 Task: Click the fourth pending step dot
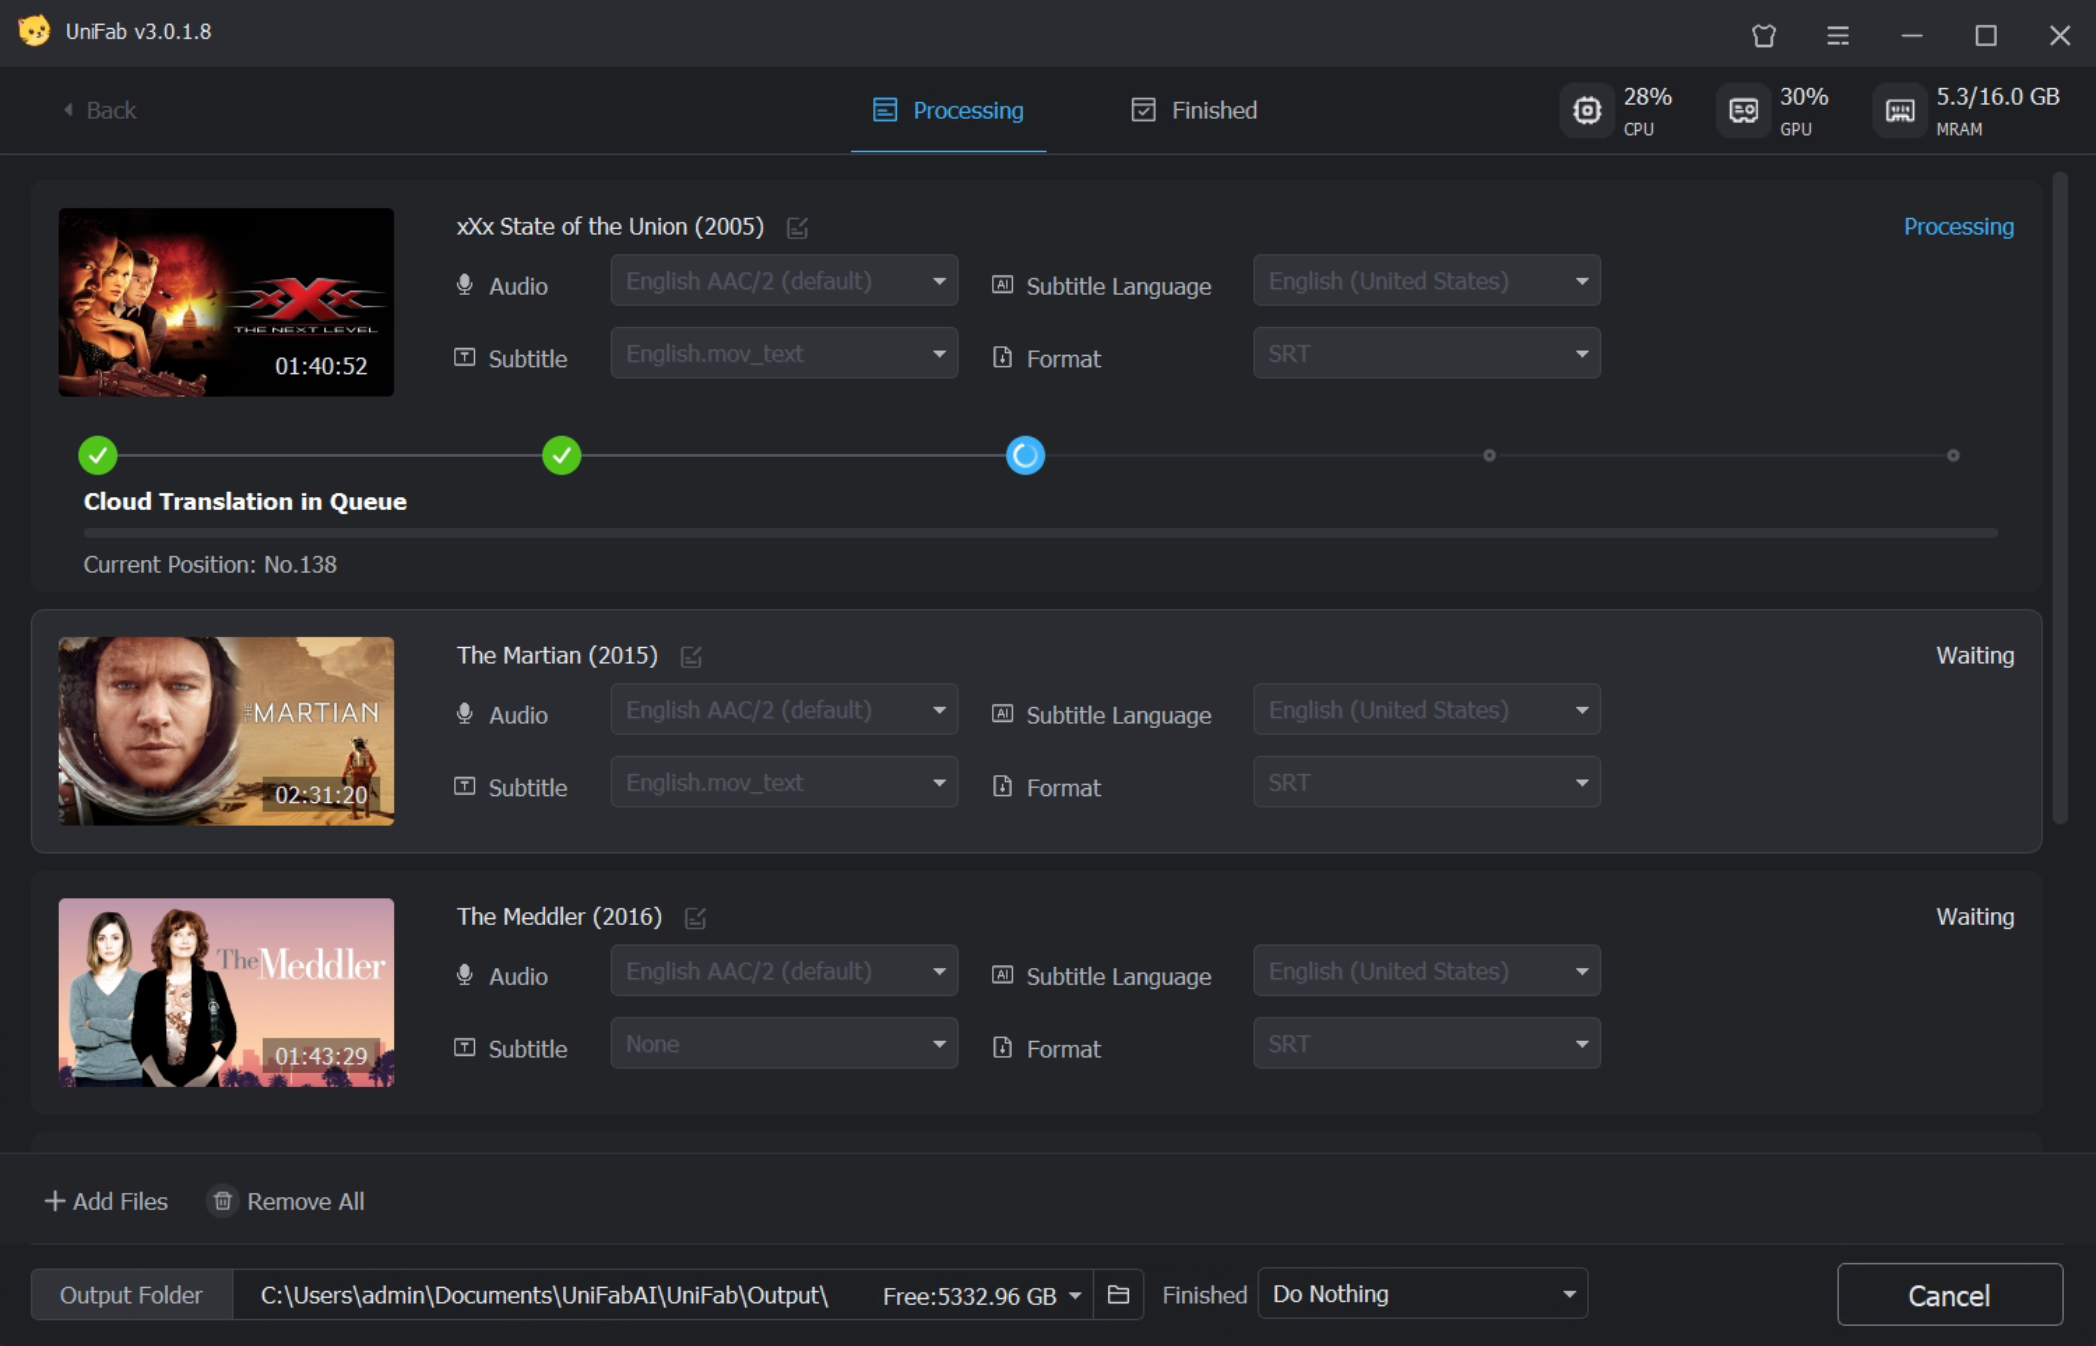coord(1489,455)
